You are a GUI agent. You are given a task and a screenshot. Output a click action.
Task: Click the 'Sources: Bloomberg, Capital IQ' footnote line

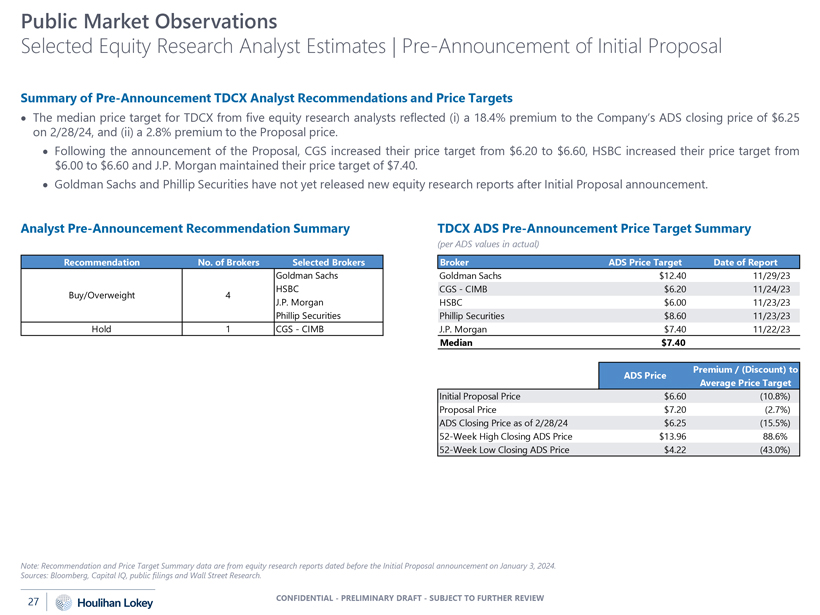141,576
